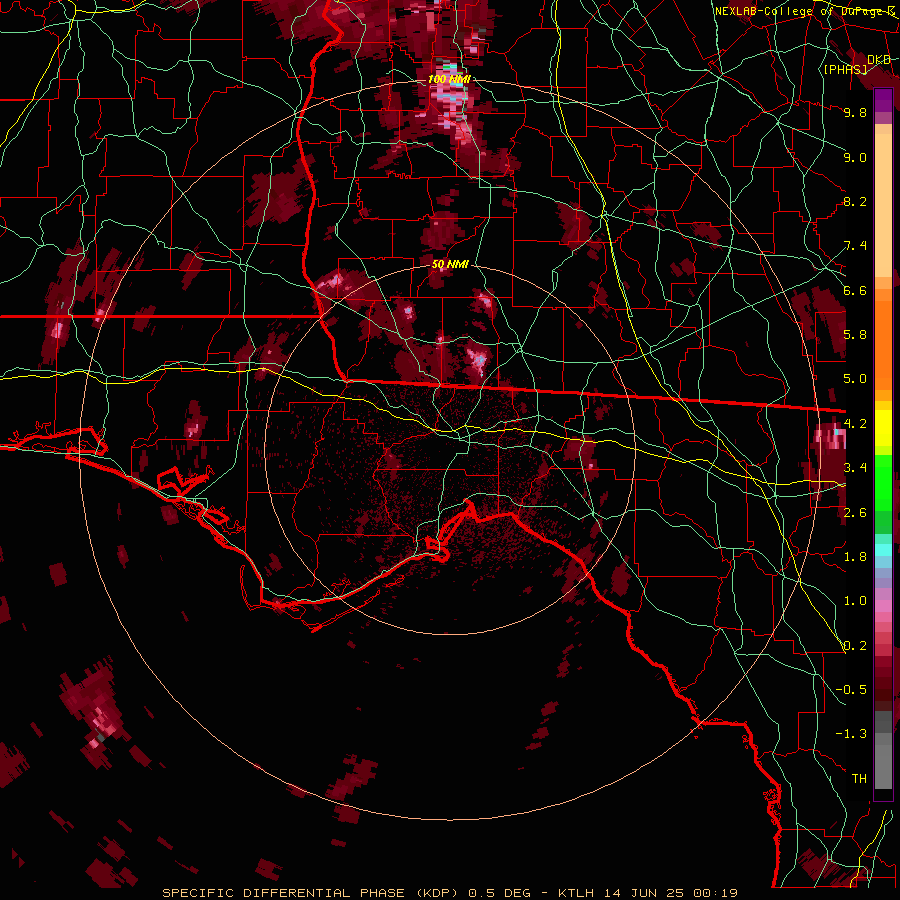
Task: Click the 3.4 value on the color scale
Action: pos(855,468)
